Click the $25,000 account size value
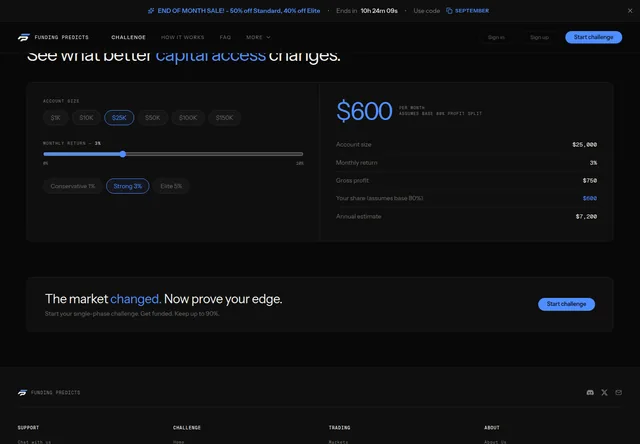 584,144
